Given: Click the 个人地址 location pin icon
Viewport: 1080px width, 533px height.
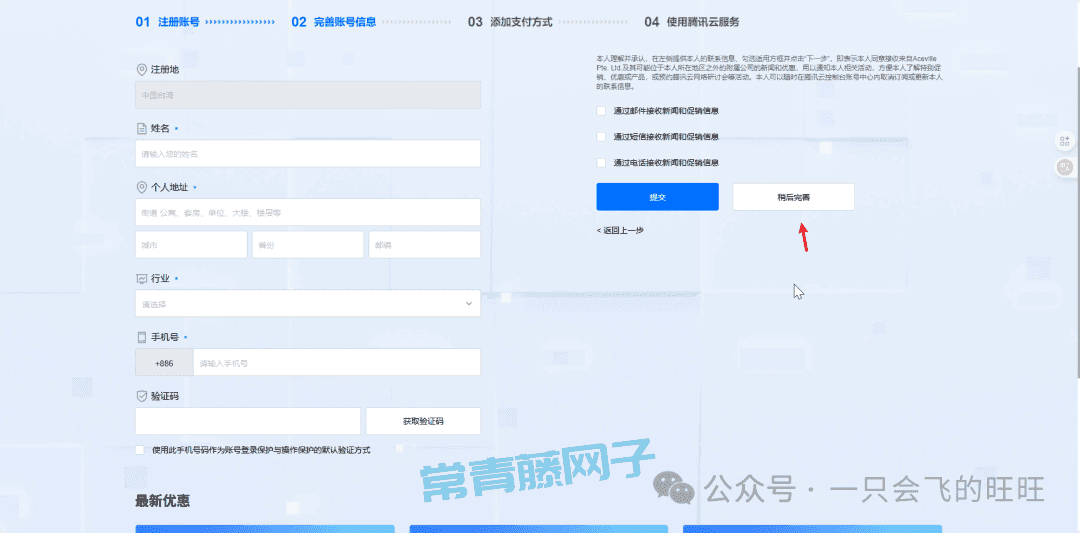Looking at the screenshot, I should click(142, 187).
